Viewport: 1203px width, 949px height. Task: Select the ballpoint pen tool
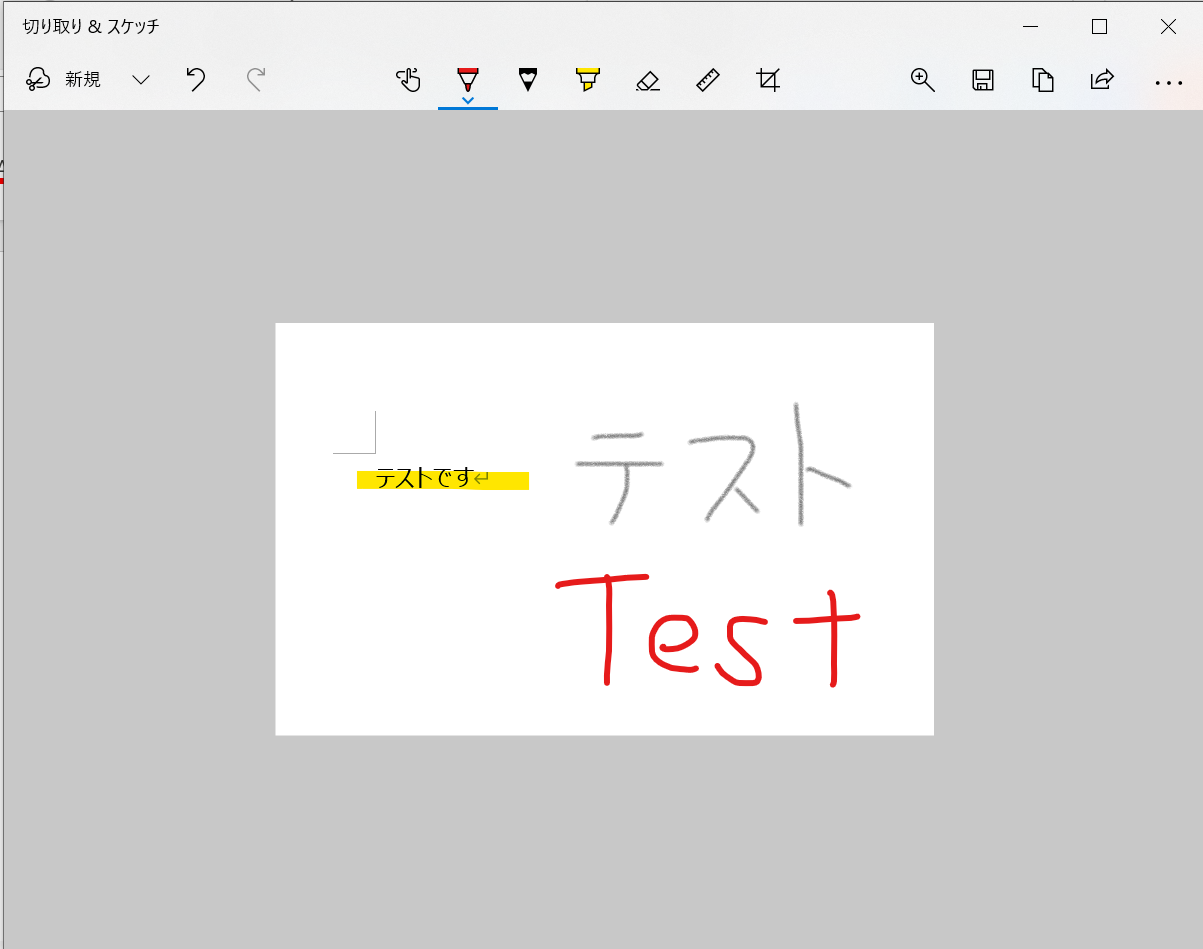coord(467,80)
